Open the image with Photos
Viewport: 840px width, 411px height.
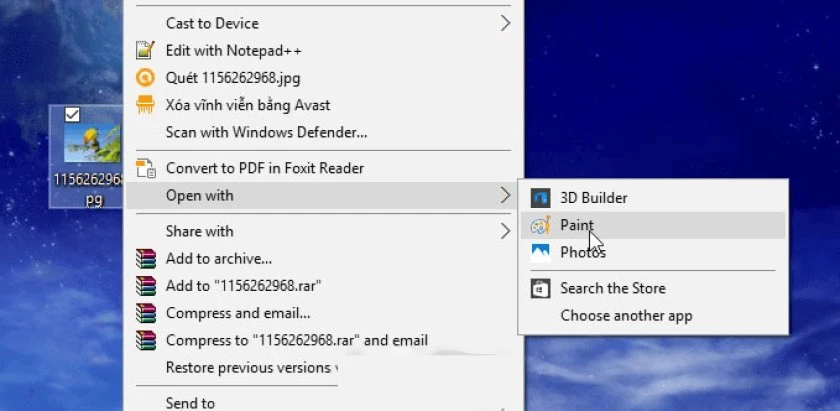653,252
